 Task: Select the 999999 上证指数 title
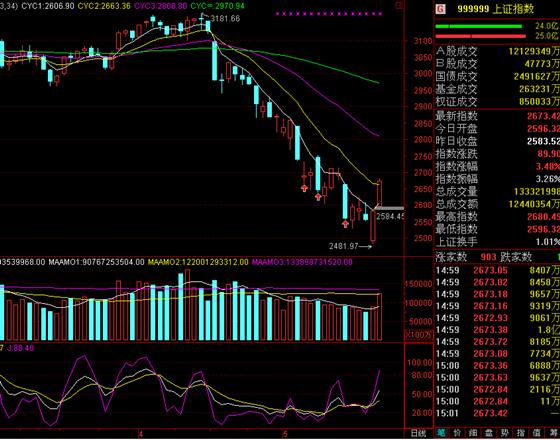[x=495, y=9]
